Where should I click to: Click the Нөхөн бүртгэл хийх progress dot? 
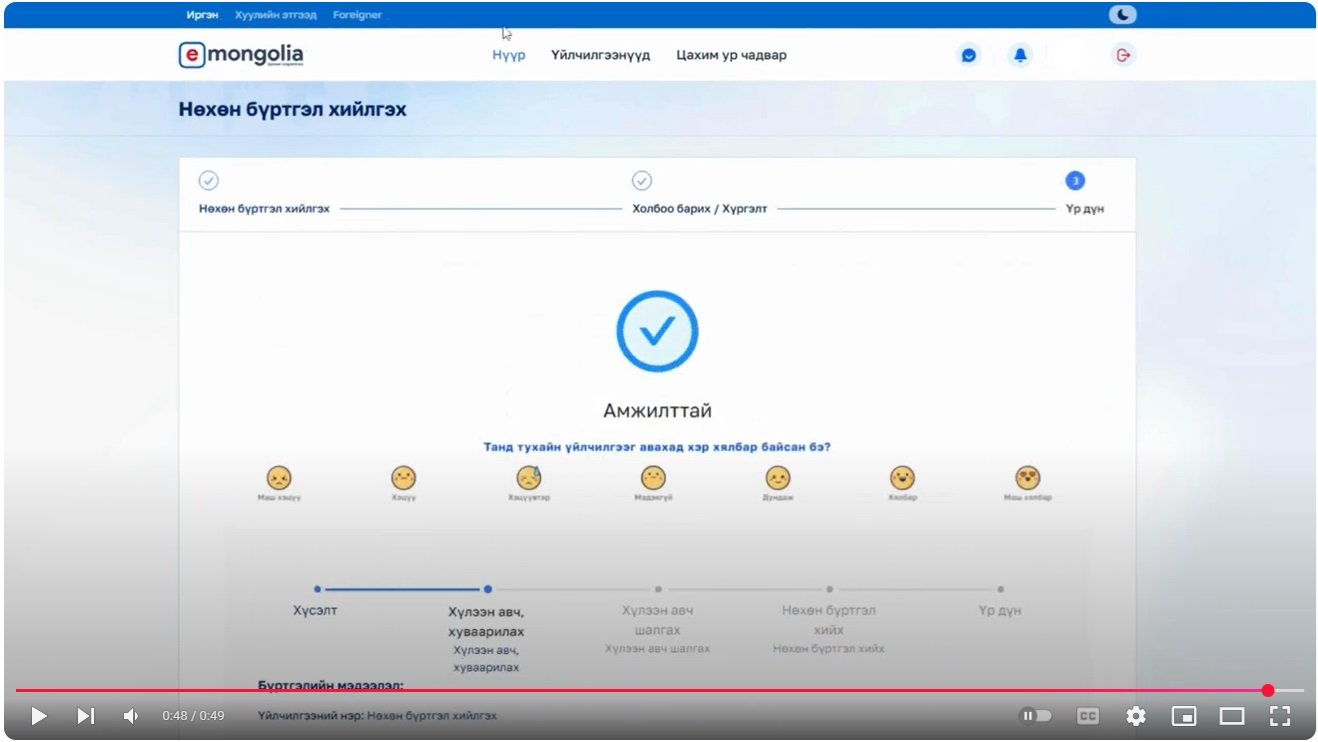pos(829,589)
